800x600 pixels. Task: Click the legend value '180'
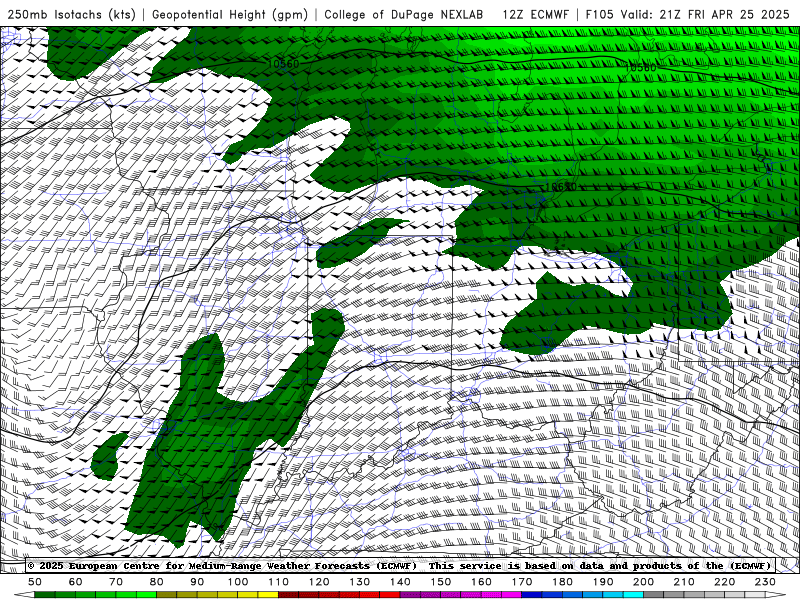562,582
